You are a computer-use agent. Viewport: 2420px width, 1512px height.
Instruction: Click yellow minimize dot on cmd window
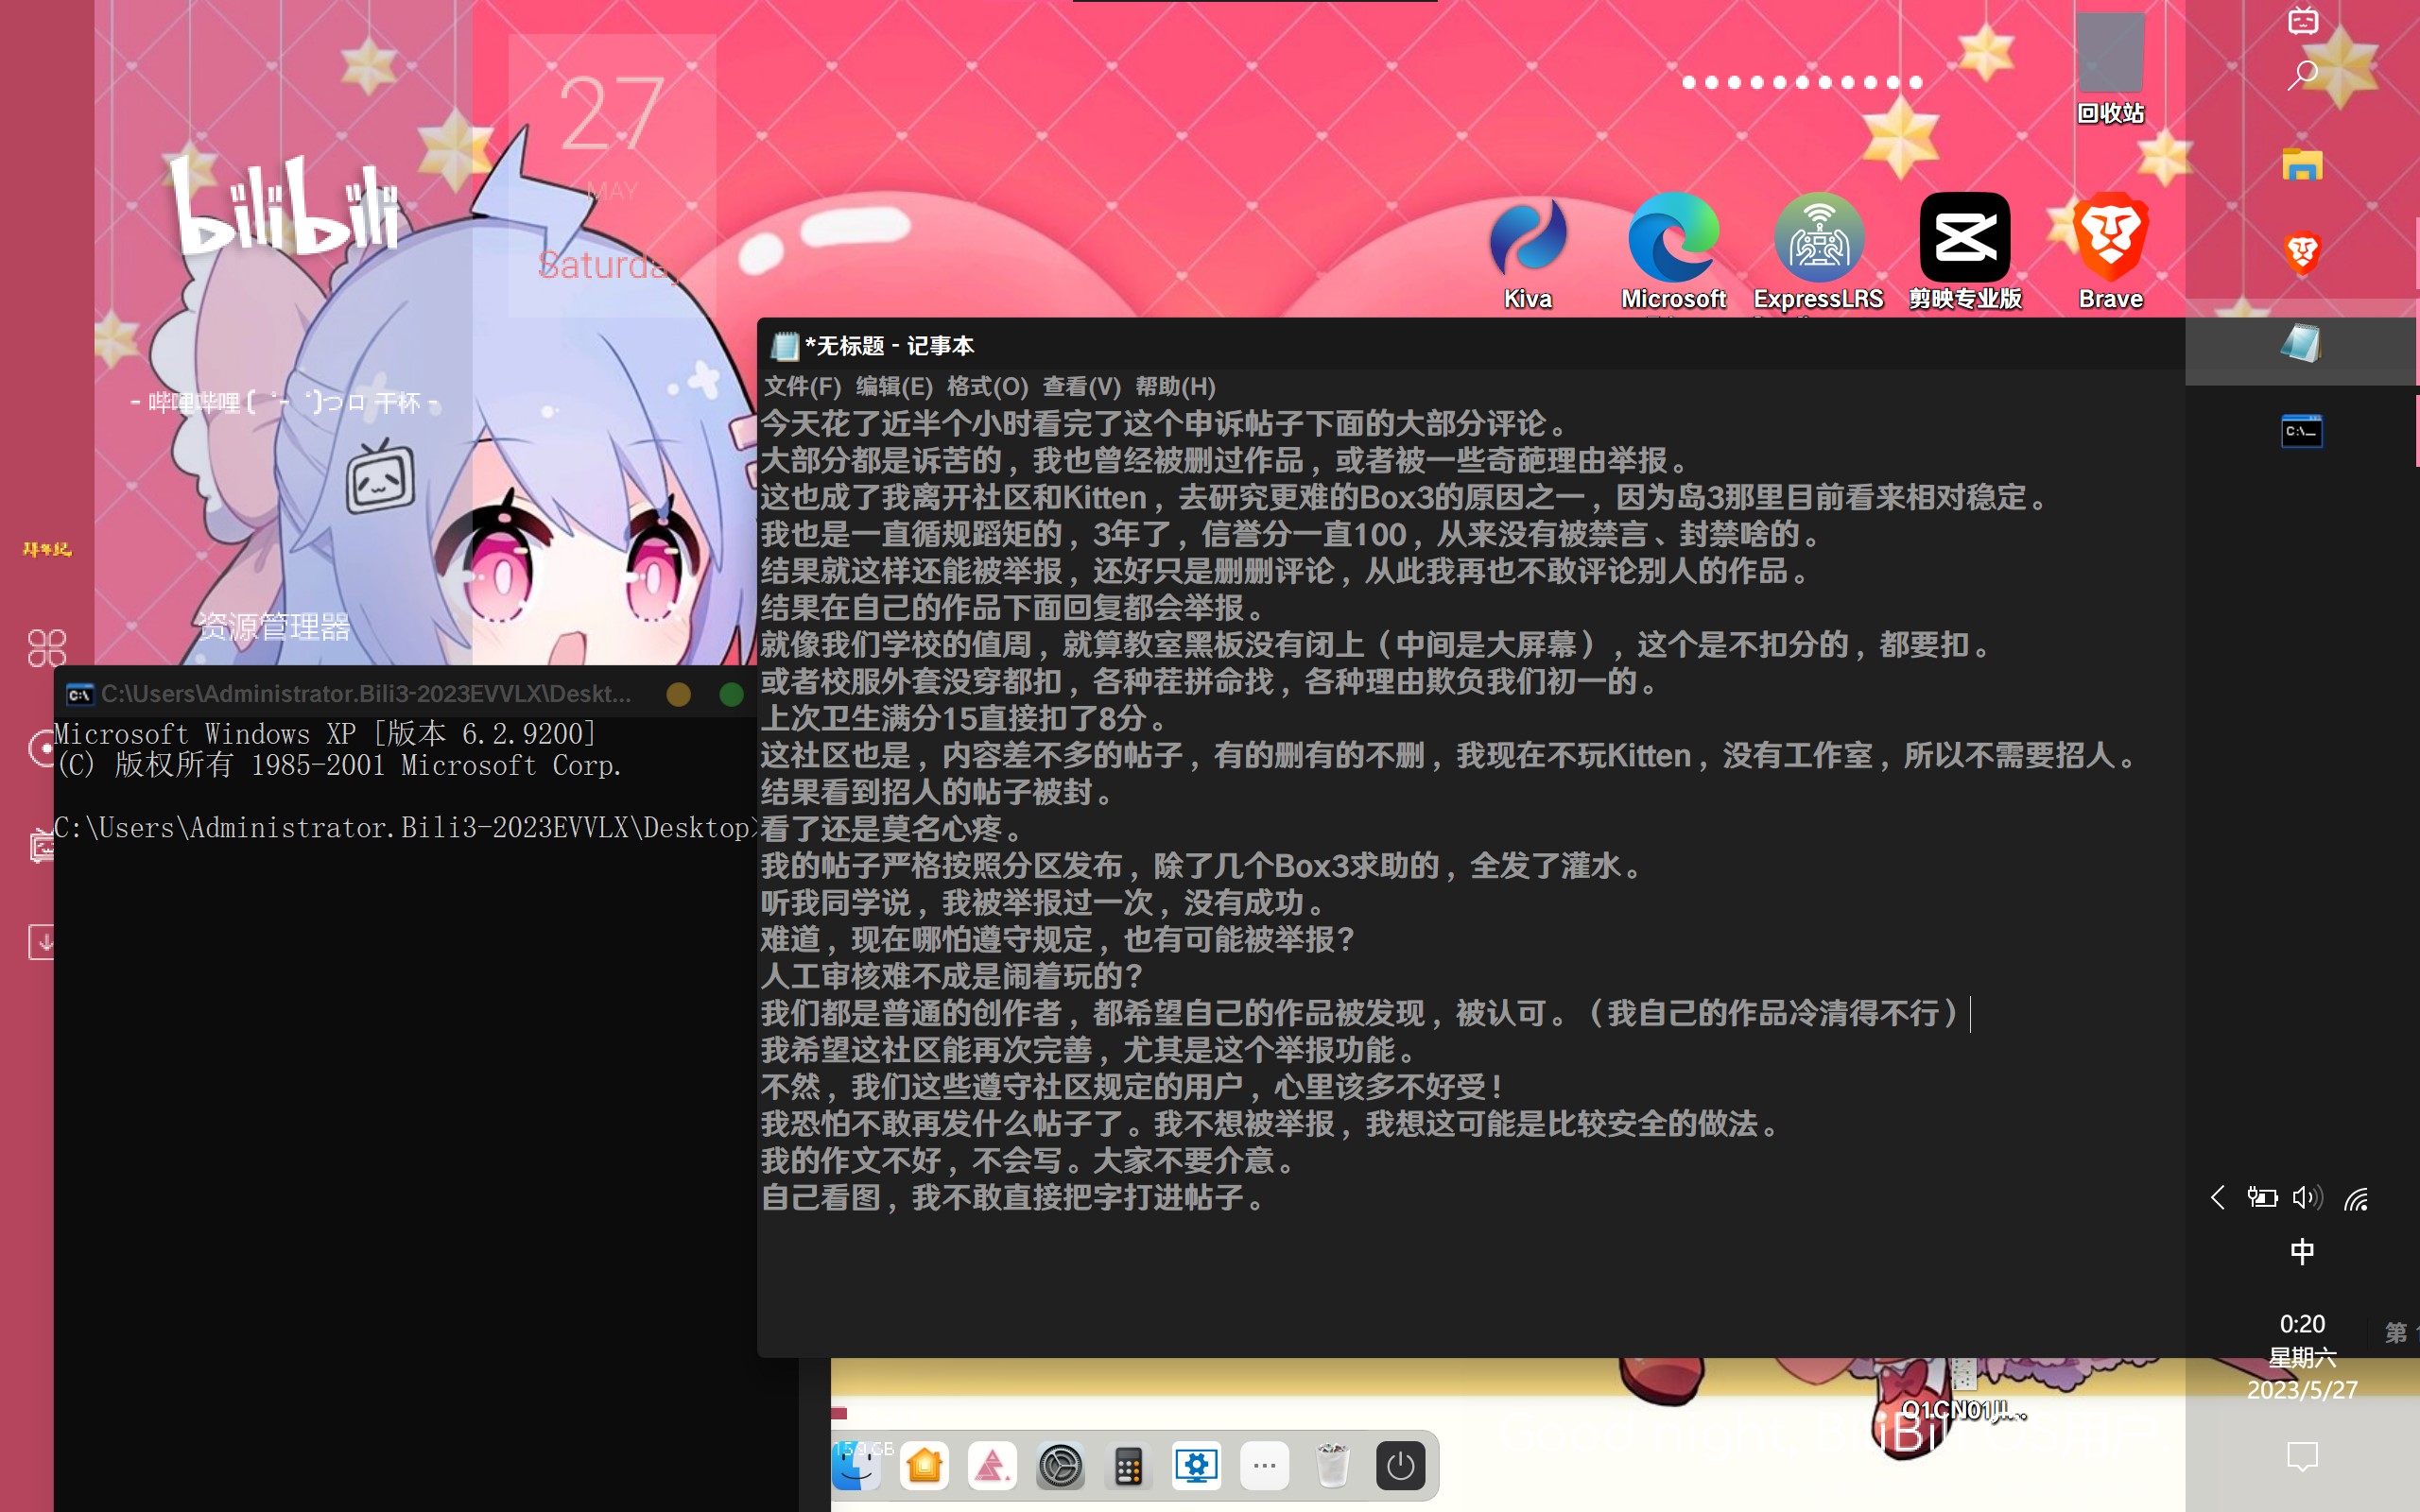tap(678, 694)
